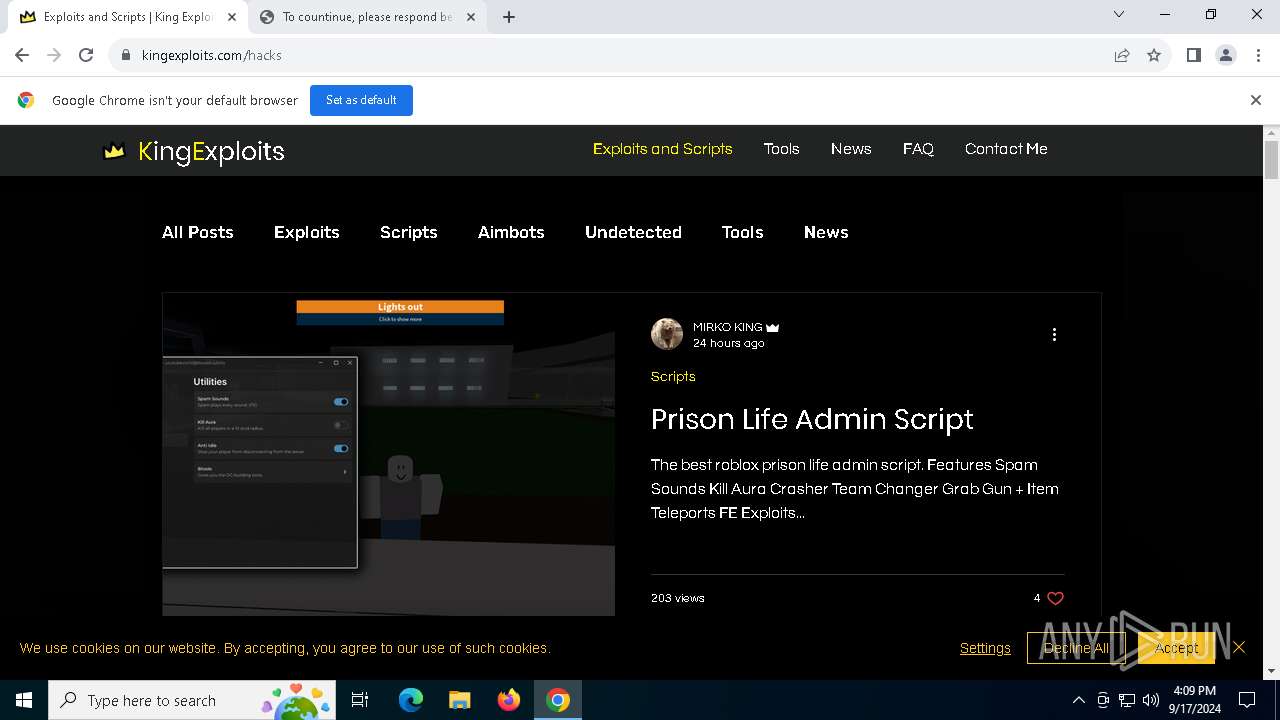Open the Prison Life post thumbnail image
Viewport: 1280px width, 720px height.
389,454
